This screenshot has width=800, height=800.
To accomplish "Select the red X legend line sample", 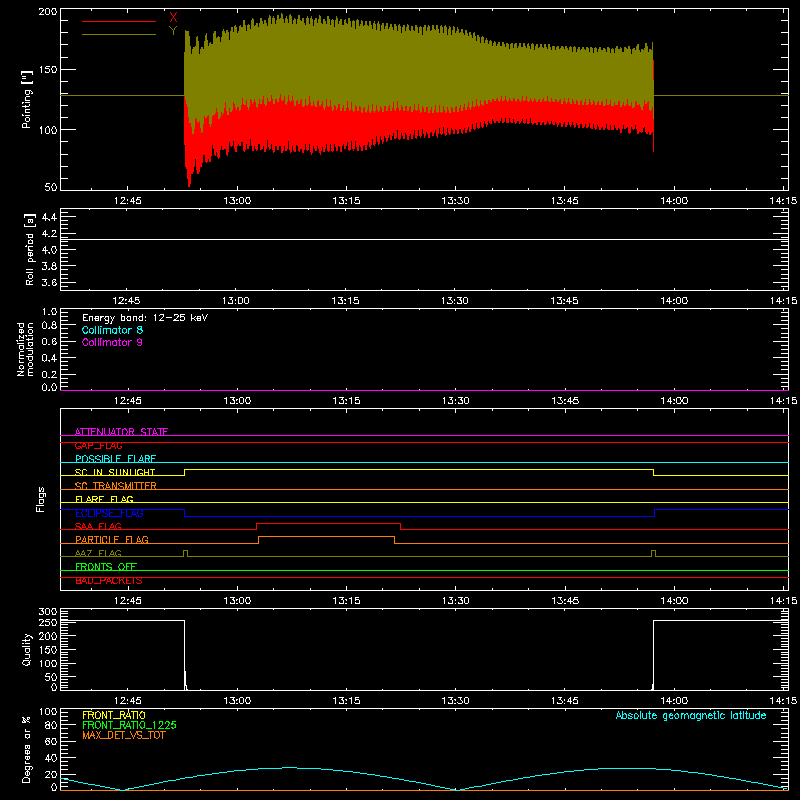I will point(119,21).
